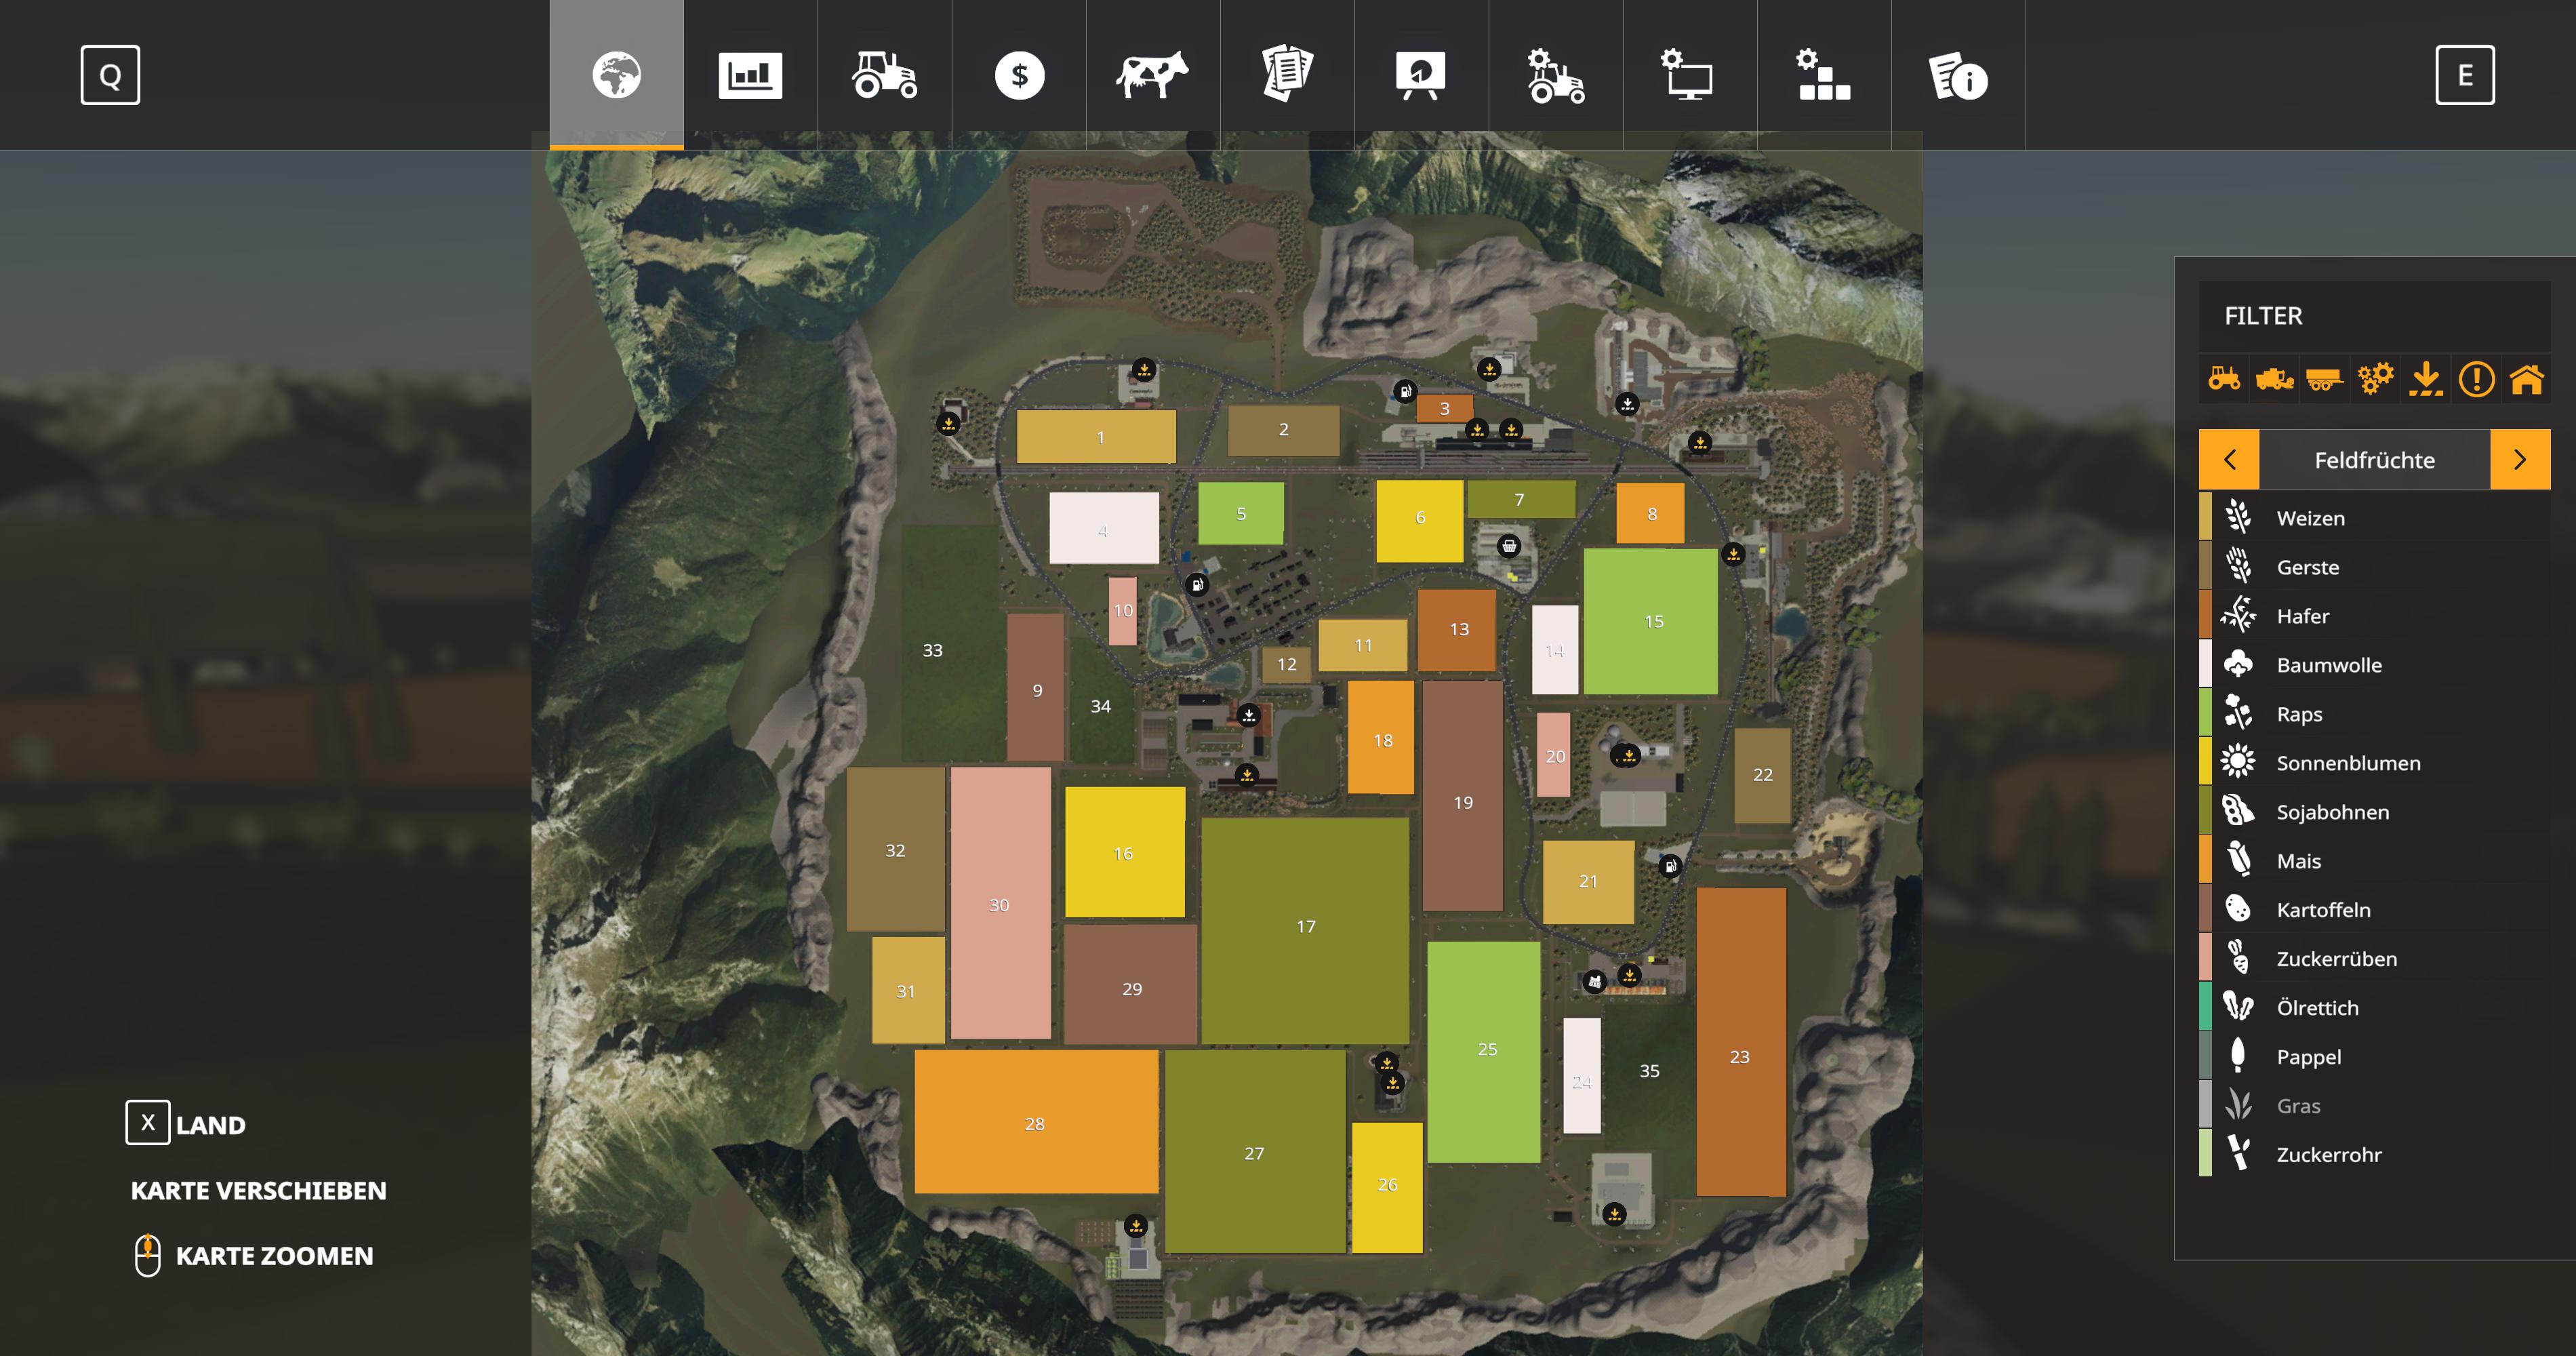Viewport: 2576px width, 1356px height.
Task: Toggle the house farm buildings filter
Action: pos(2526,379)
